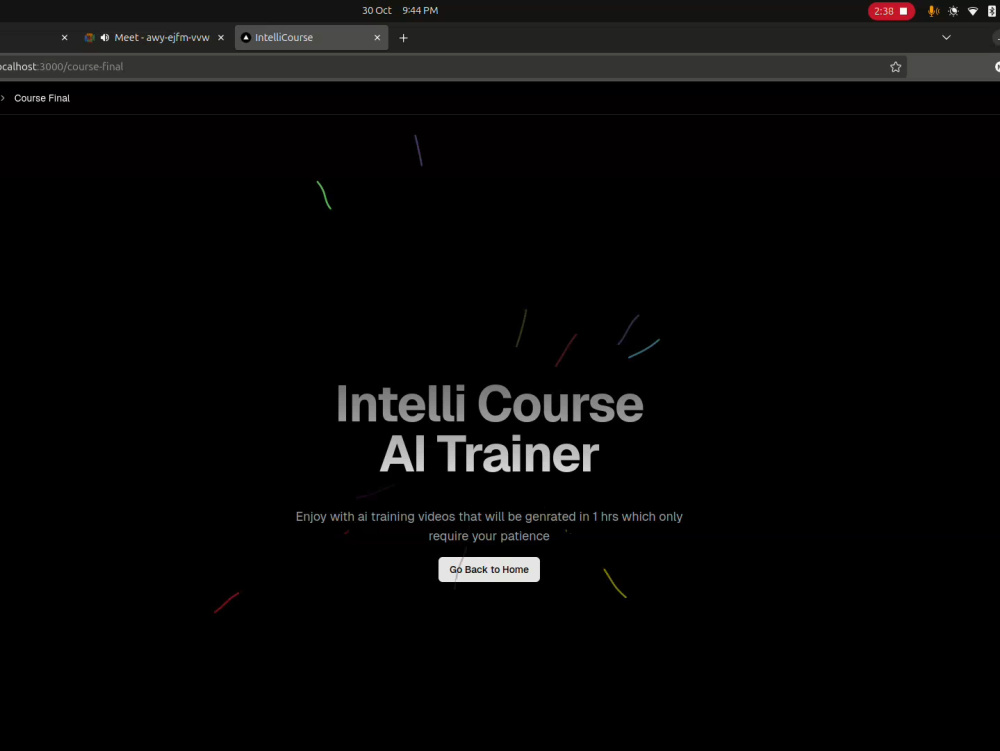
Task: Click the Intelli Course AI Trainer heading
Action: [x=489, y=428]
